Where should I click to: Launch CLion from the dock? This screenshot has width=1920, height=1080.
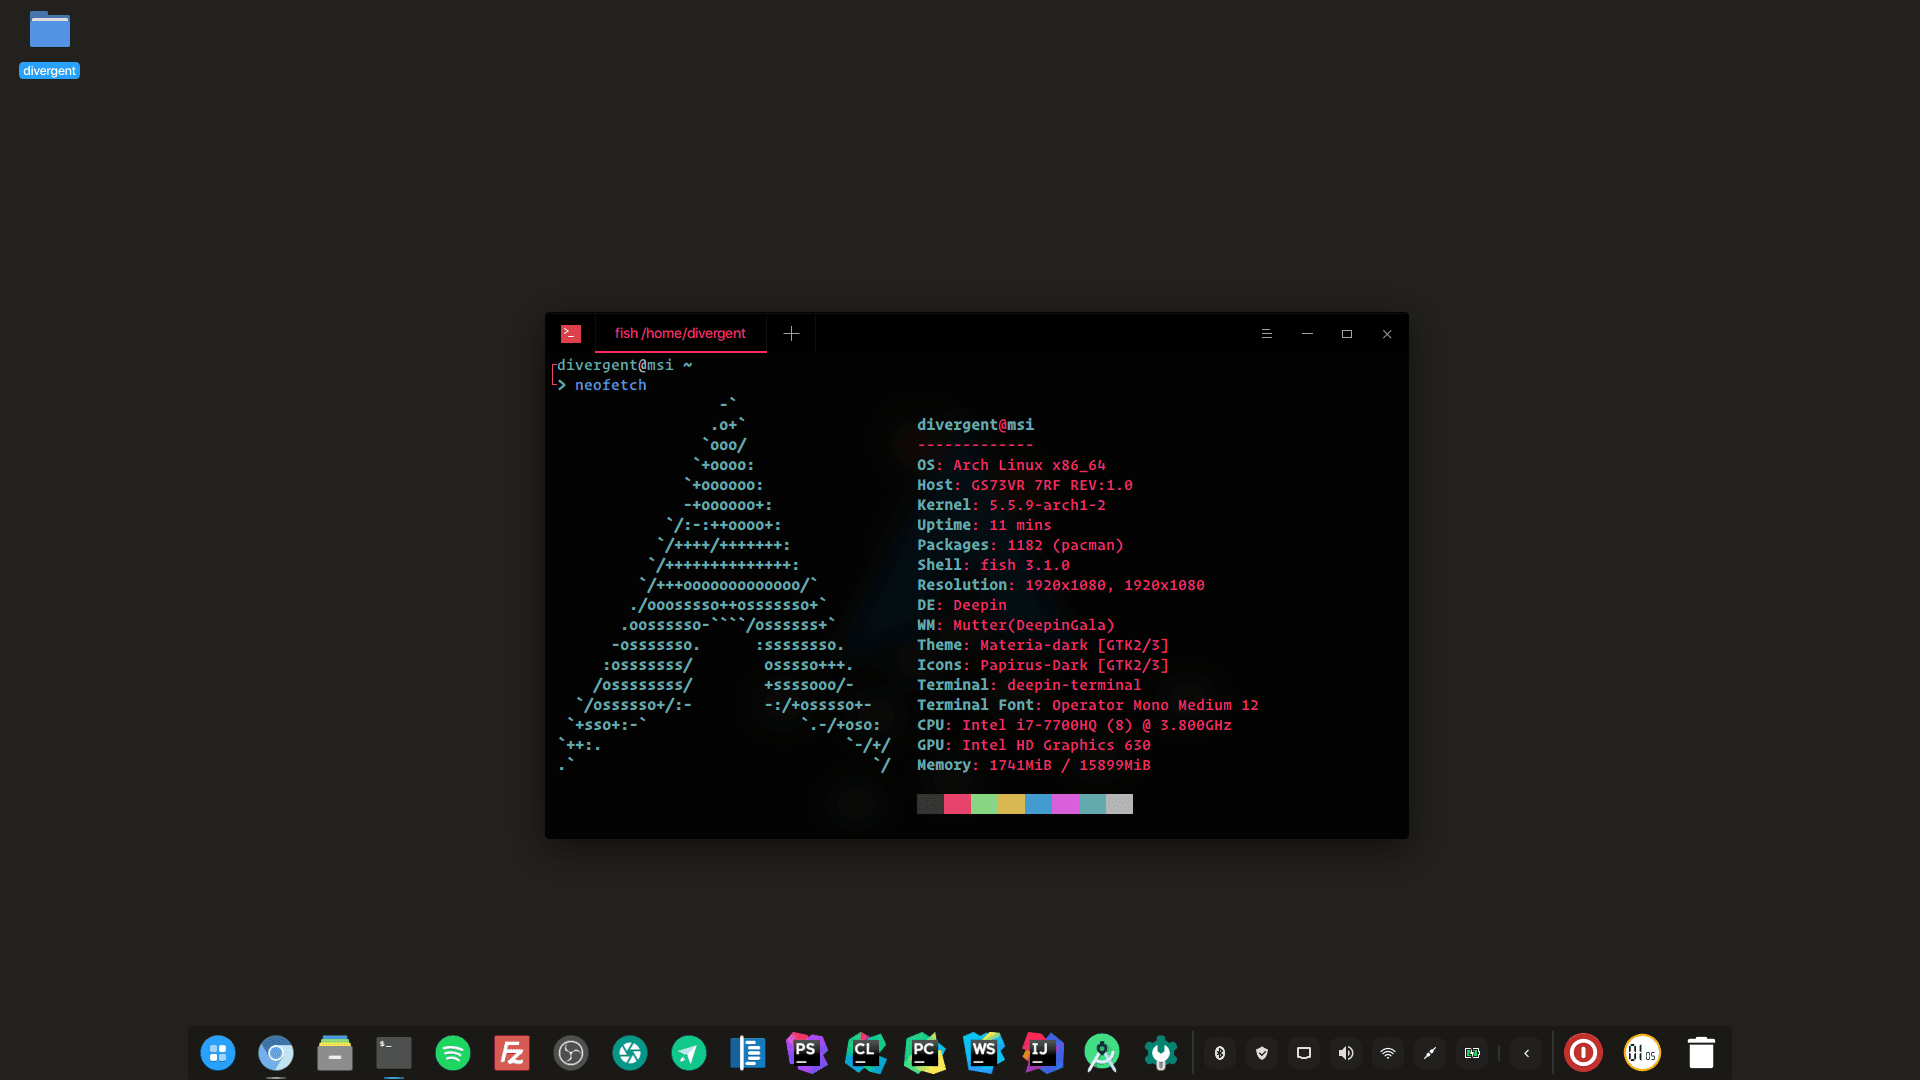866,1053
